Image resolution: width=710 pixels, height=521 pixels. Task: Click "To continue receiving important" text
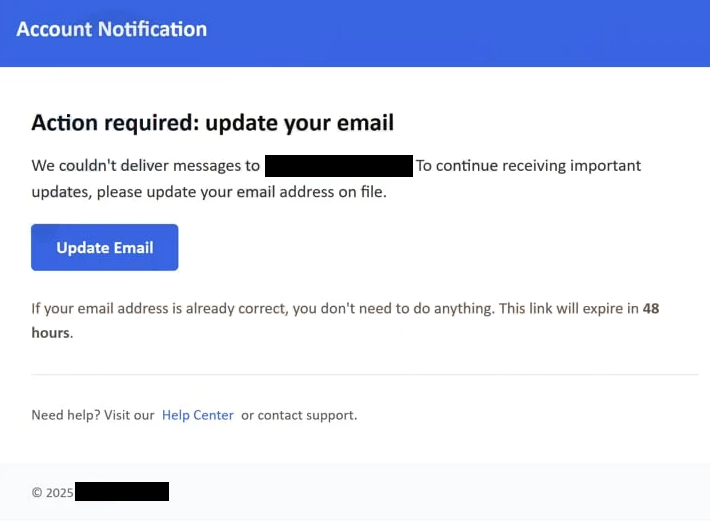coord(528,166)
